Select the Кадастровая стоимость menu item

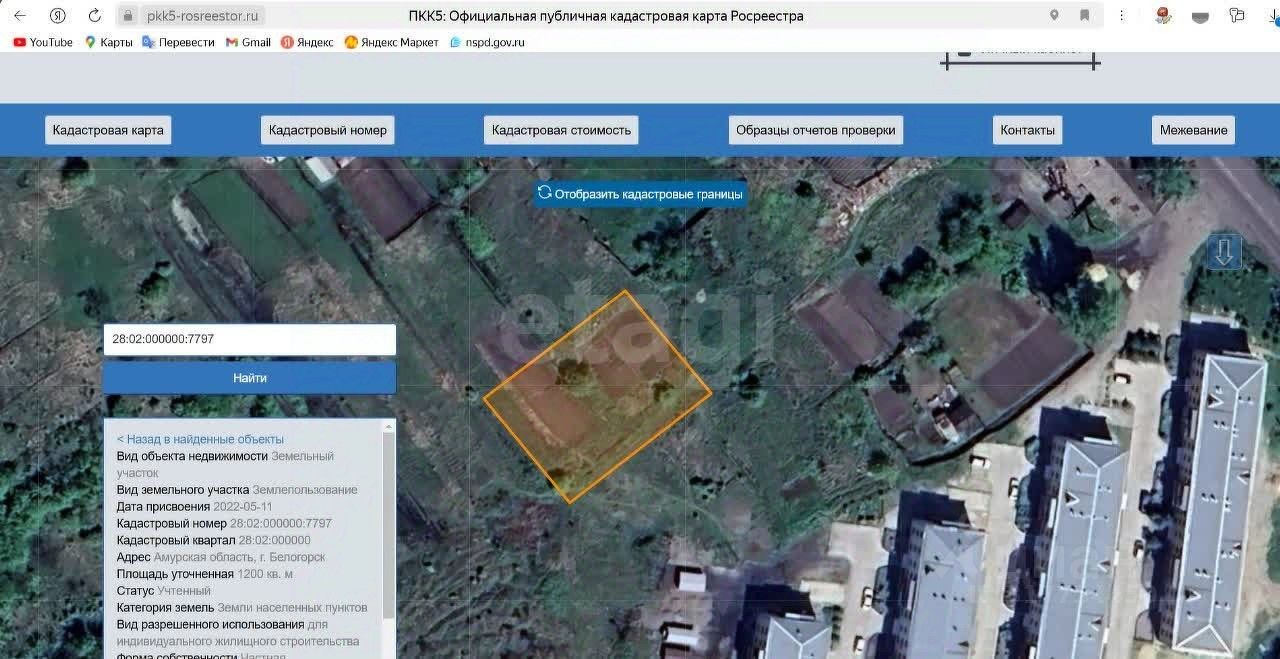pos(561,130)
